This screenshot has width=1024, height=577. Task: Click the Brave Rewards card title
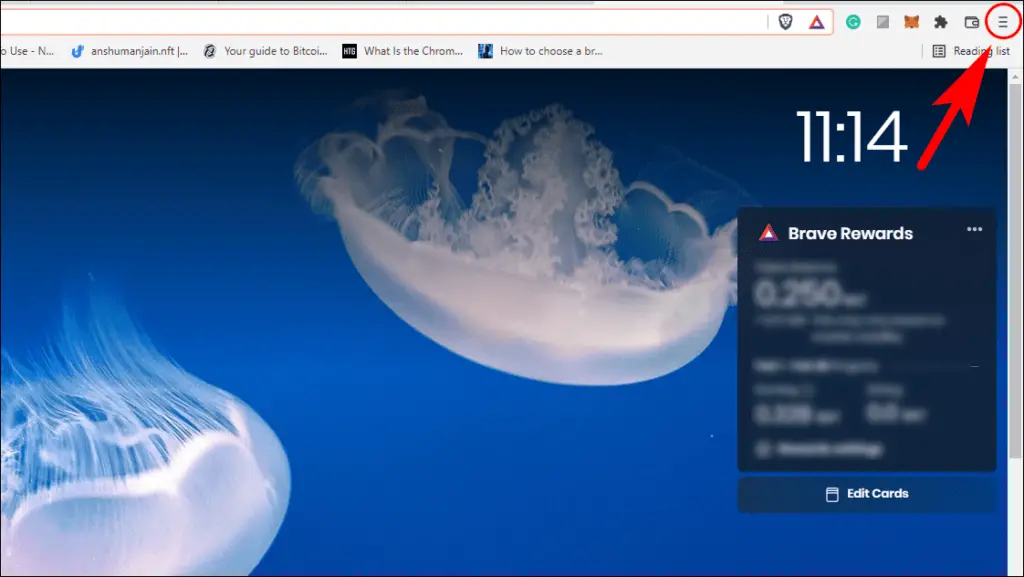[850, 233]
